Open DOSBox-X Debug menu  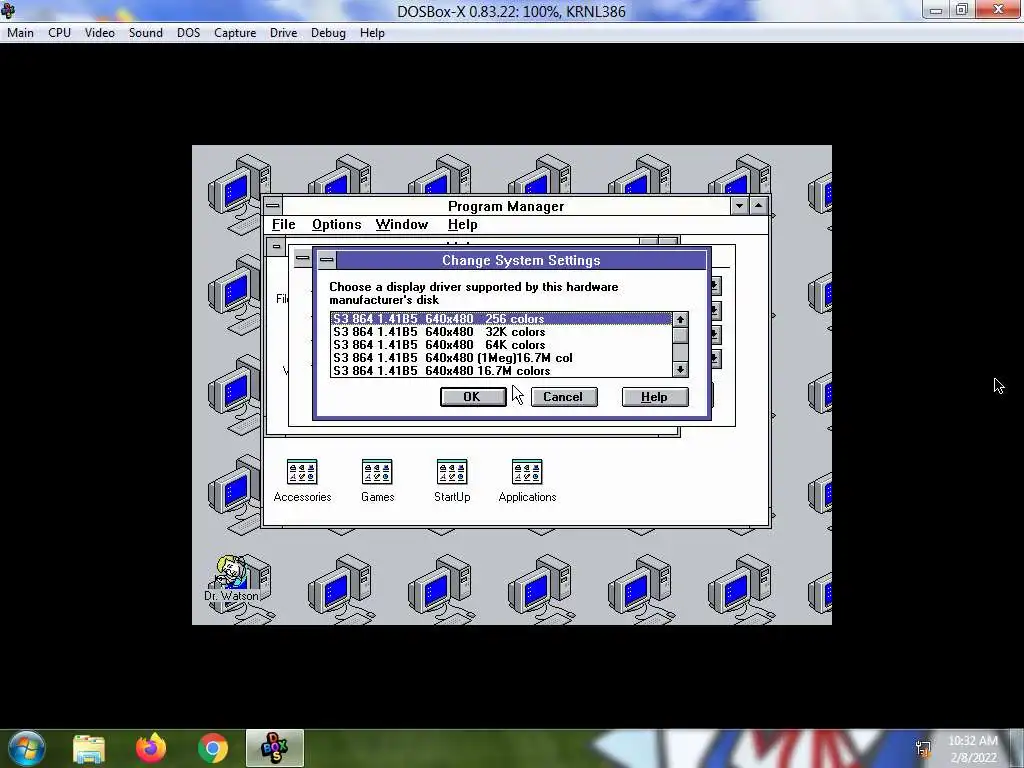328,33
